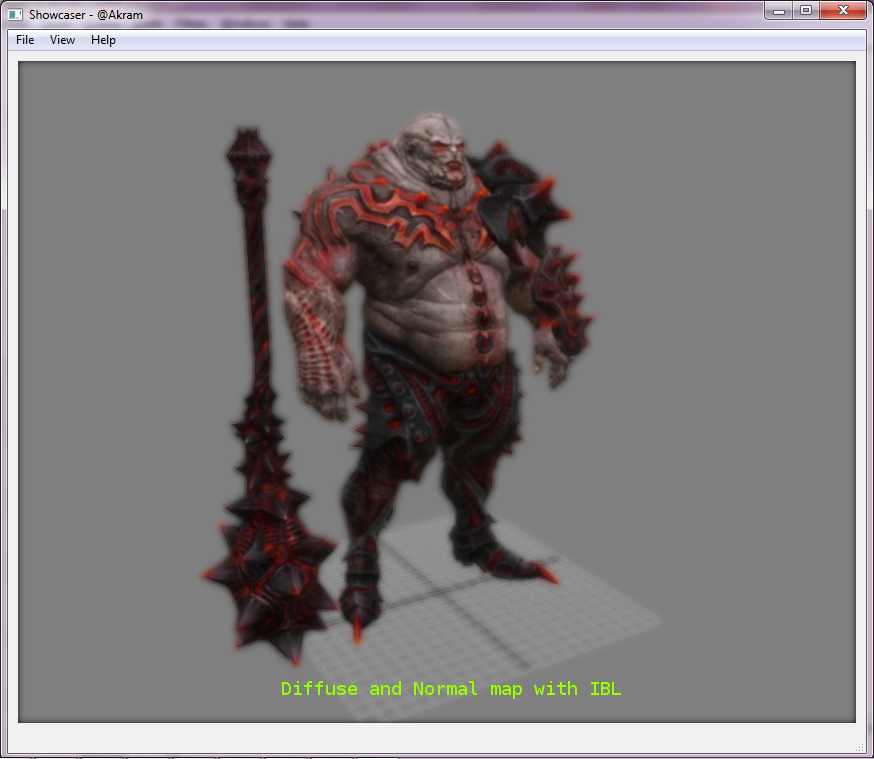
Task: Open the View menu
Action: point(62,40)
